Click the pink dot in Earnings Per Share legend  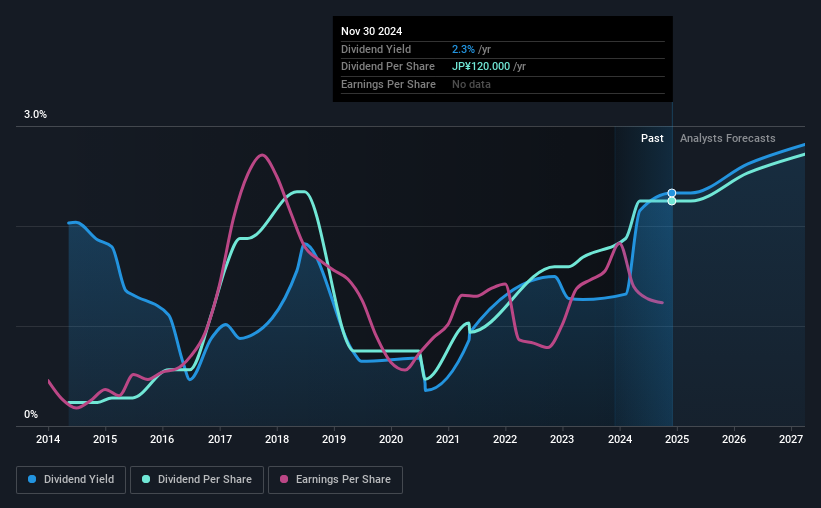[284, 479]
